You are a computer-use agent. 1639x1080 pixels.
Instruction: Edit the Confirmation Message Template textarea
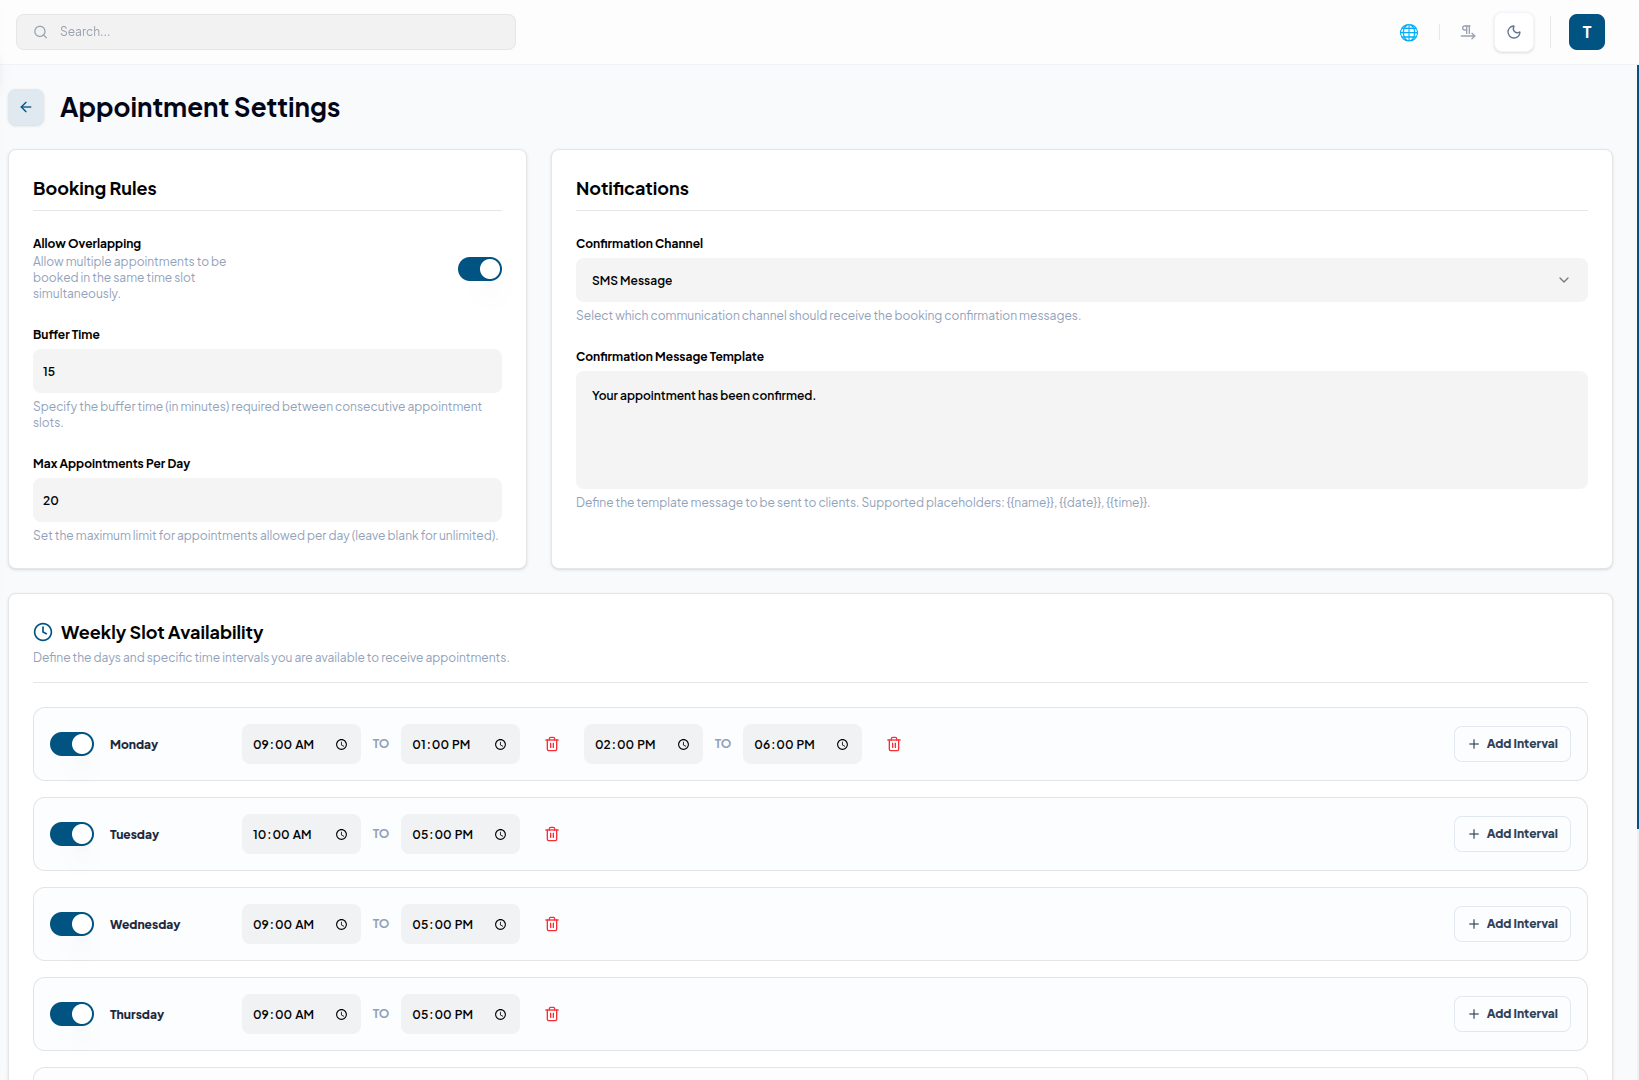tap(1081, 430)
